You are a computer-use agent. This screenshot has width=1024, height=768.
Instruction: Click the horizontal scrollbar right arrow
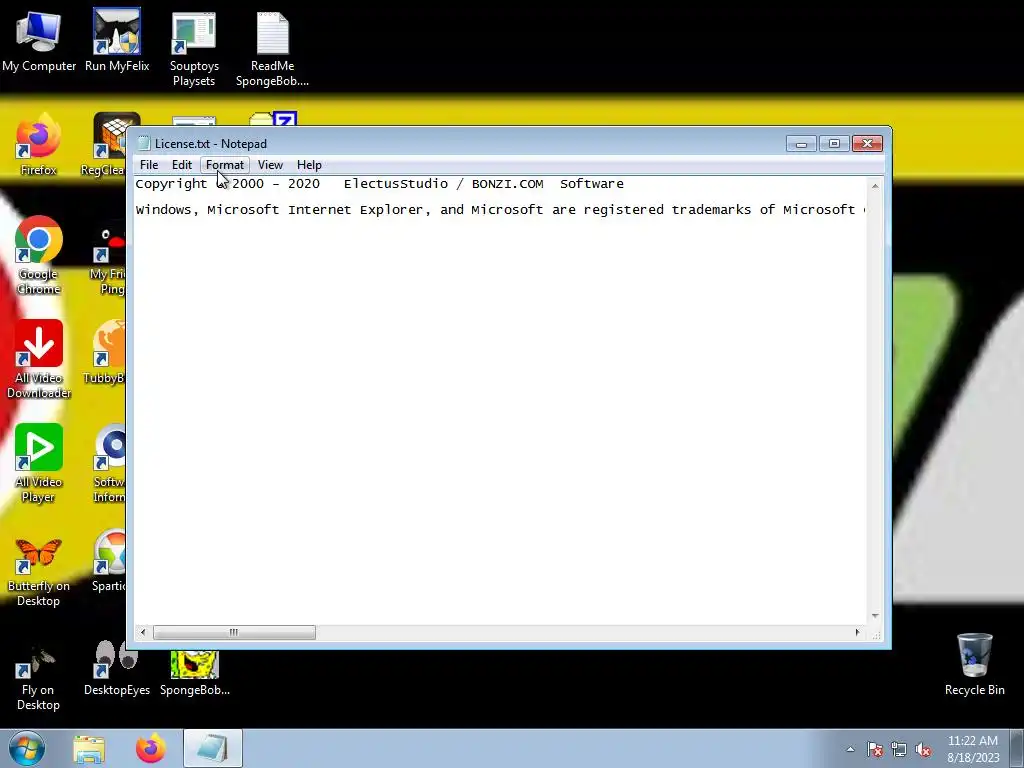857,632
